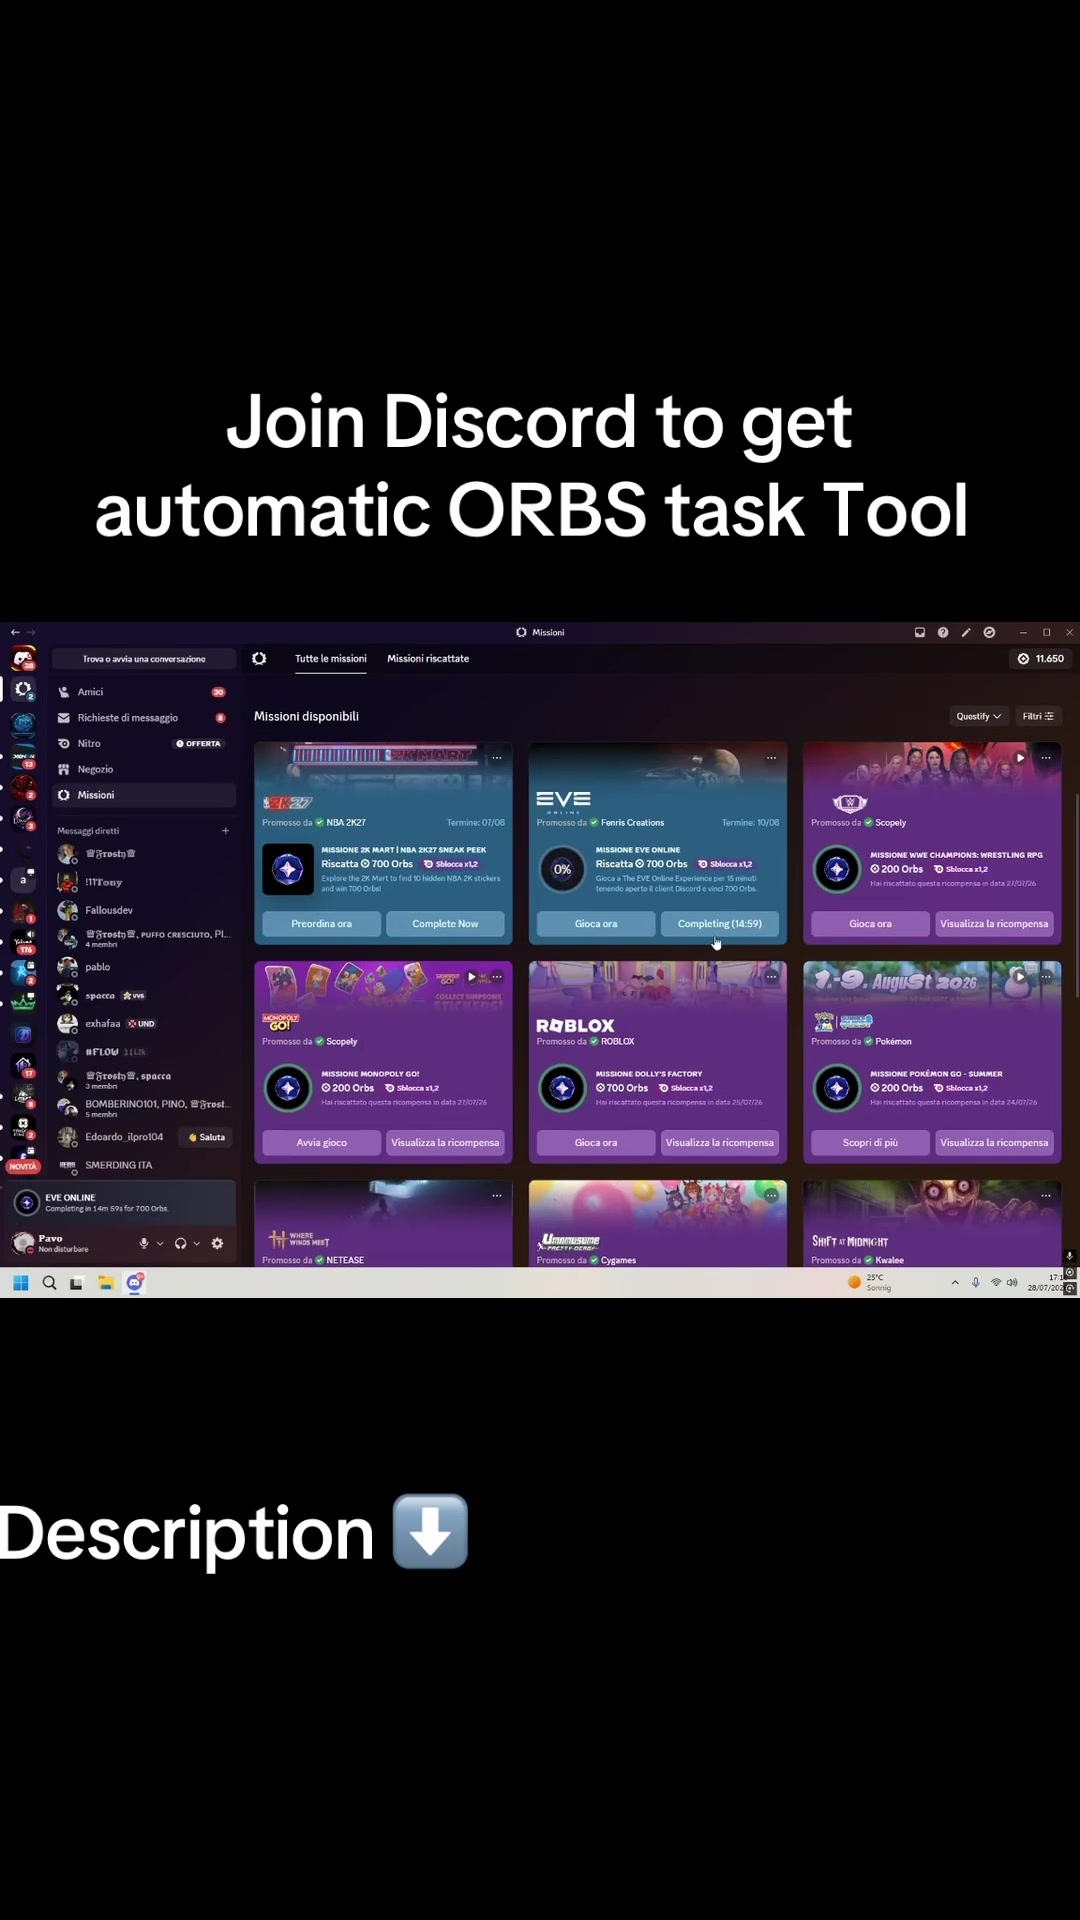Image resolution: width=1080 pixels, height=1920 pixels.
Task: Click Gioca ora on EVE Online quest
Action: tap(596, 924)
